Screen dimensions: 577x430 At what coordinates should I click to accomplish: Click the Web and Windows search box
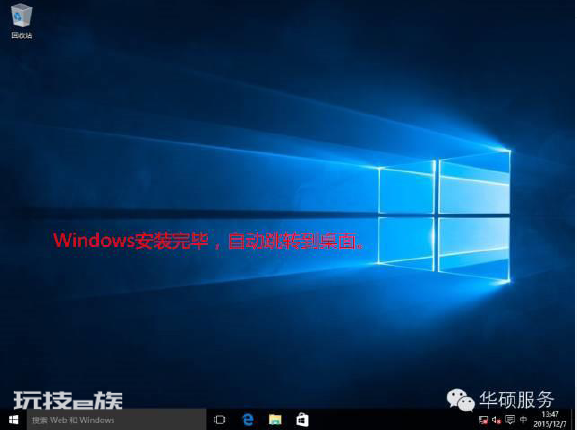(116, 420)
